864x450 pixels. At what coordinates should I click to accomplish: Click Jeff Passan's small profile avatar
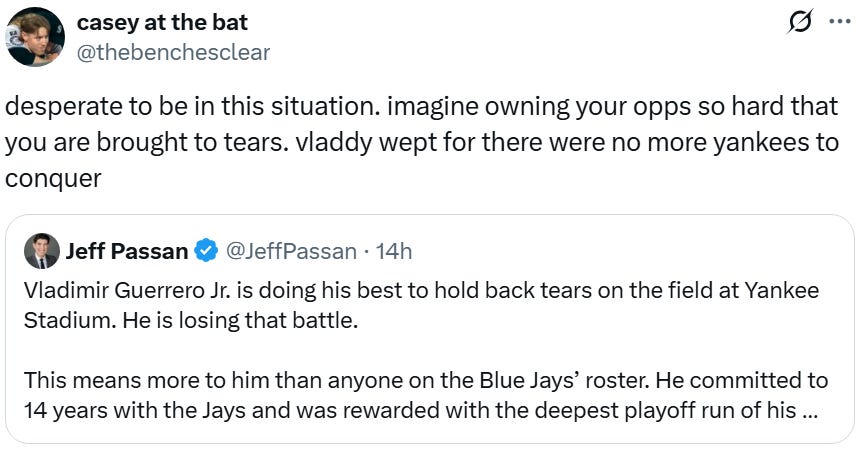coord(41,251)
